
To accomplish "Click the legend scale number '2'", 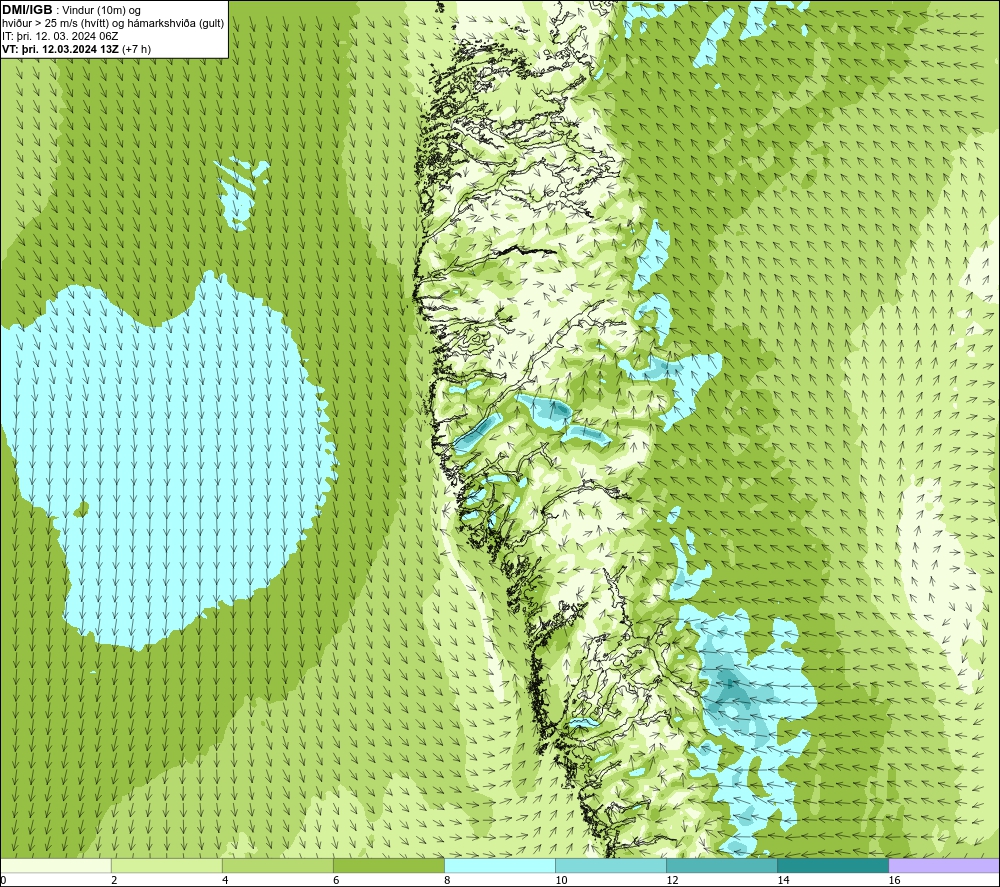I will (114, 881).
